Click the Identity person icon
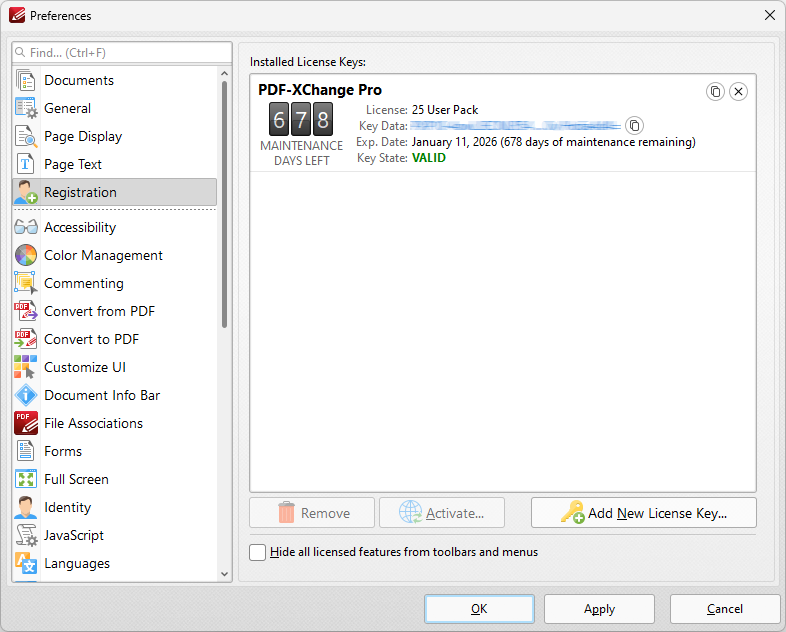The image size is (786, 632). coord(26,507)
